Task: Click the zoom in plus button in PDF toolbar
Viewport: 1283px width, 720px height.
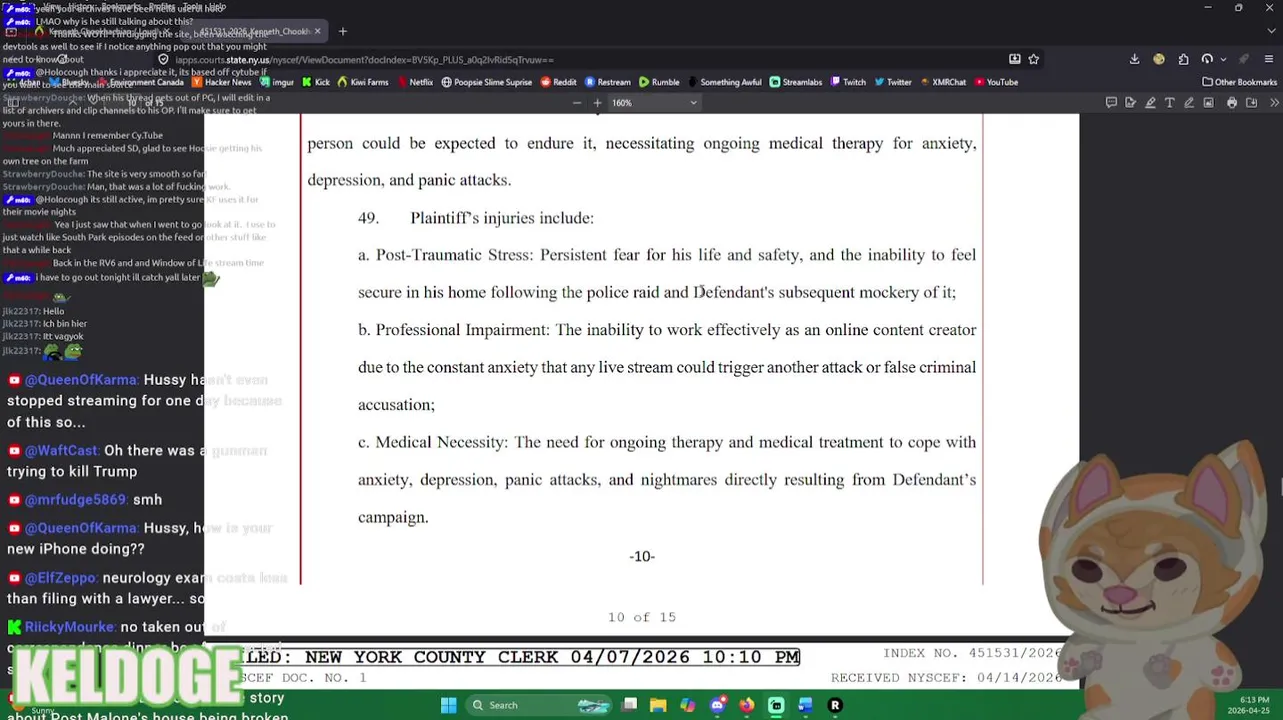Action: coord(597,103)
